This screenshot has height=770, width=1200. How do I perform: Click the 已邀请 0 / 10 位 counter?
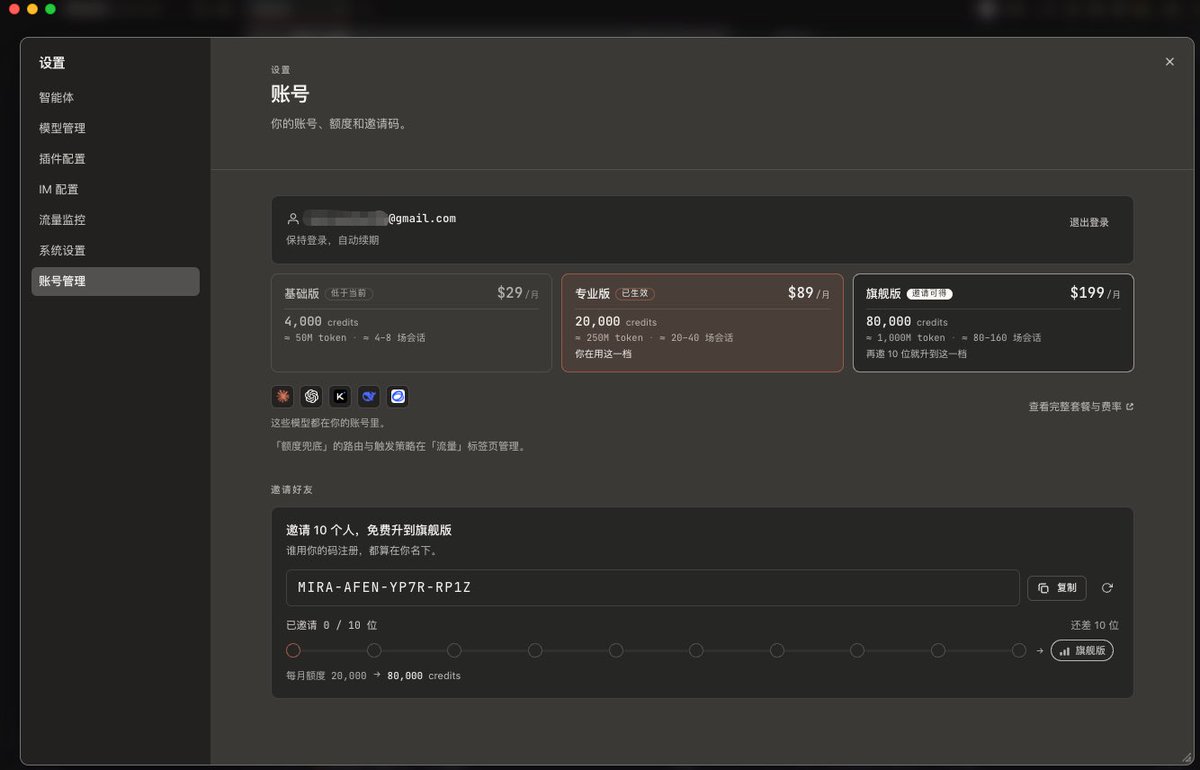[332, 625]
